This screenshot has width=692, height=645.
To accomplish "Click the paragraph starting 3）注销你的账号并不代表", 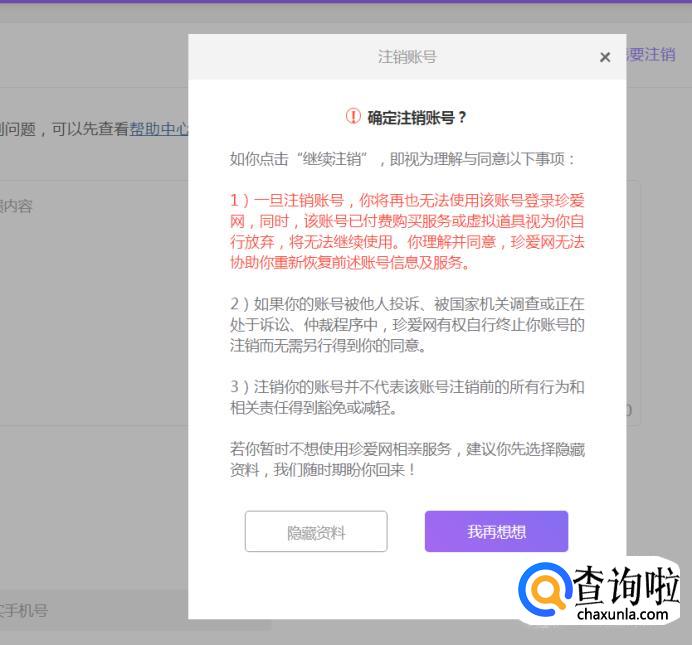I will (407, 397).
